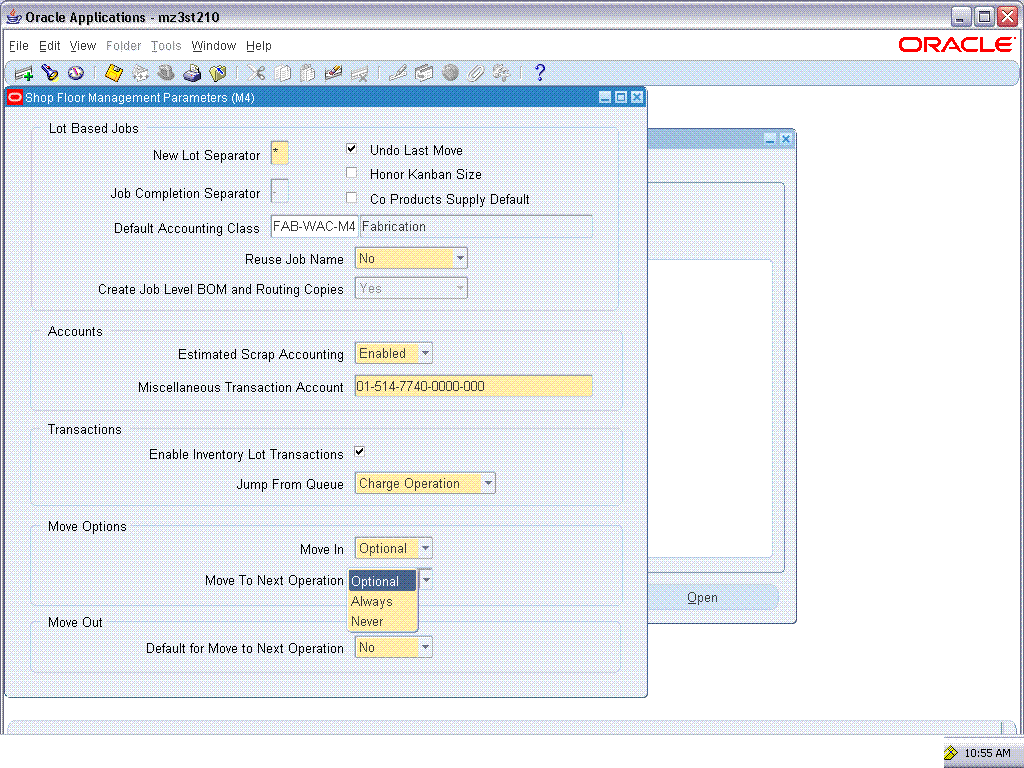Open the View menu
Image resolution: width=1024 pixels, height=768 pixels.
point(83,46)
